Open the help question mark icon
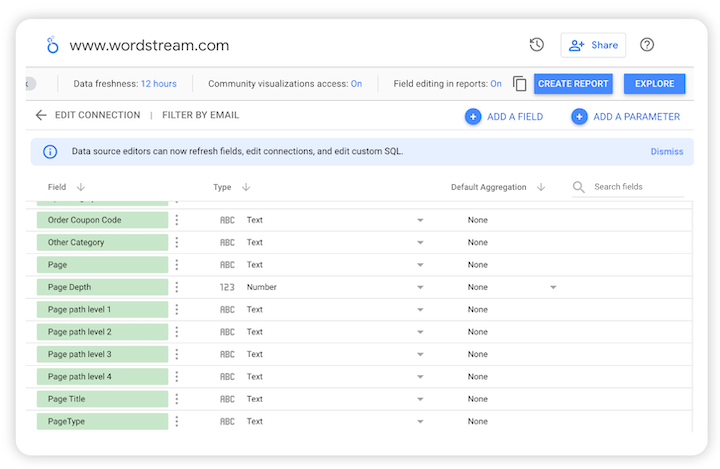The height and width of the screenshot is (469, 720). (647, 45)
